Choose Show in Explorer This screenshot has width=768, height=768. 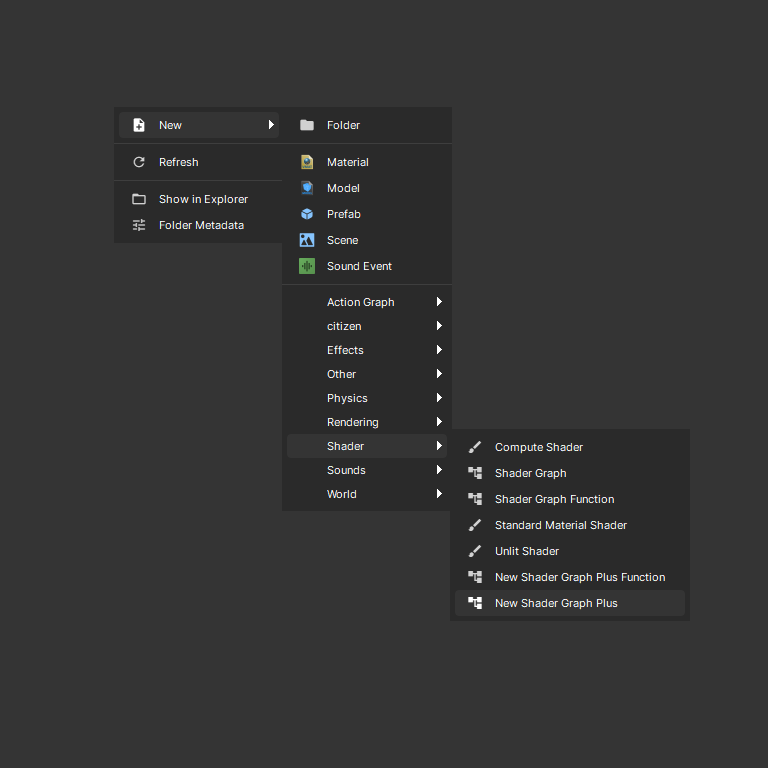(203, 199)
